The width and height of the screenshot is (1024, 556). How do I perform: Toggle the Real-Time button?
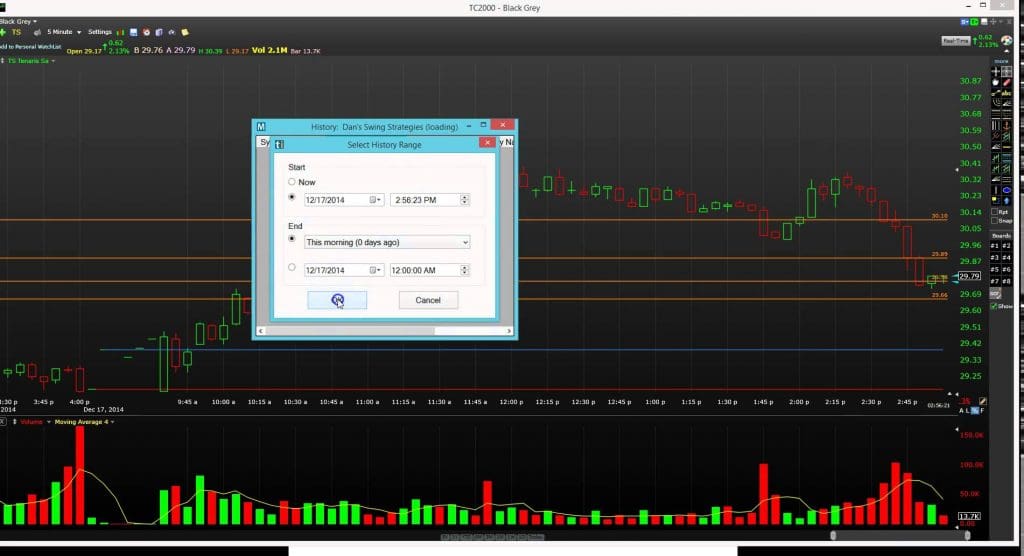tap(955, 41)
